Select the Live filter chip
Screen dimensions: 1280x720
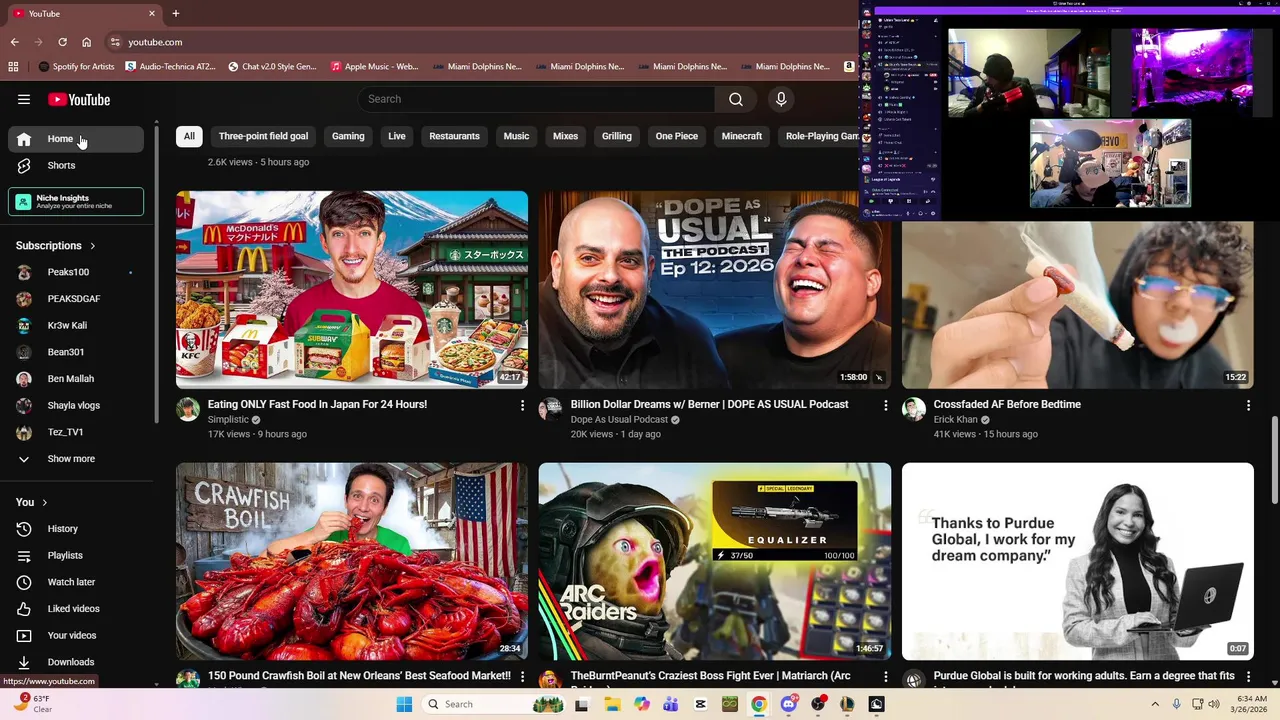[x=397, y=136]
